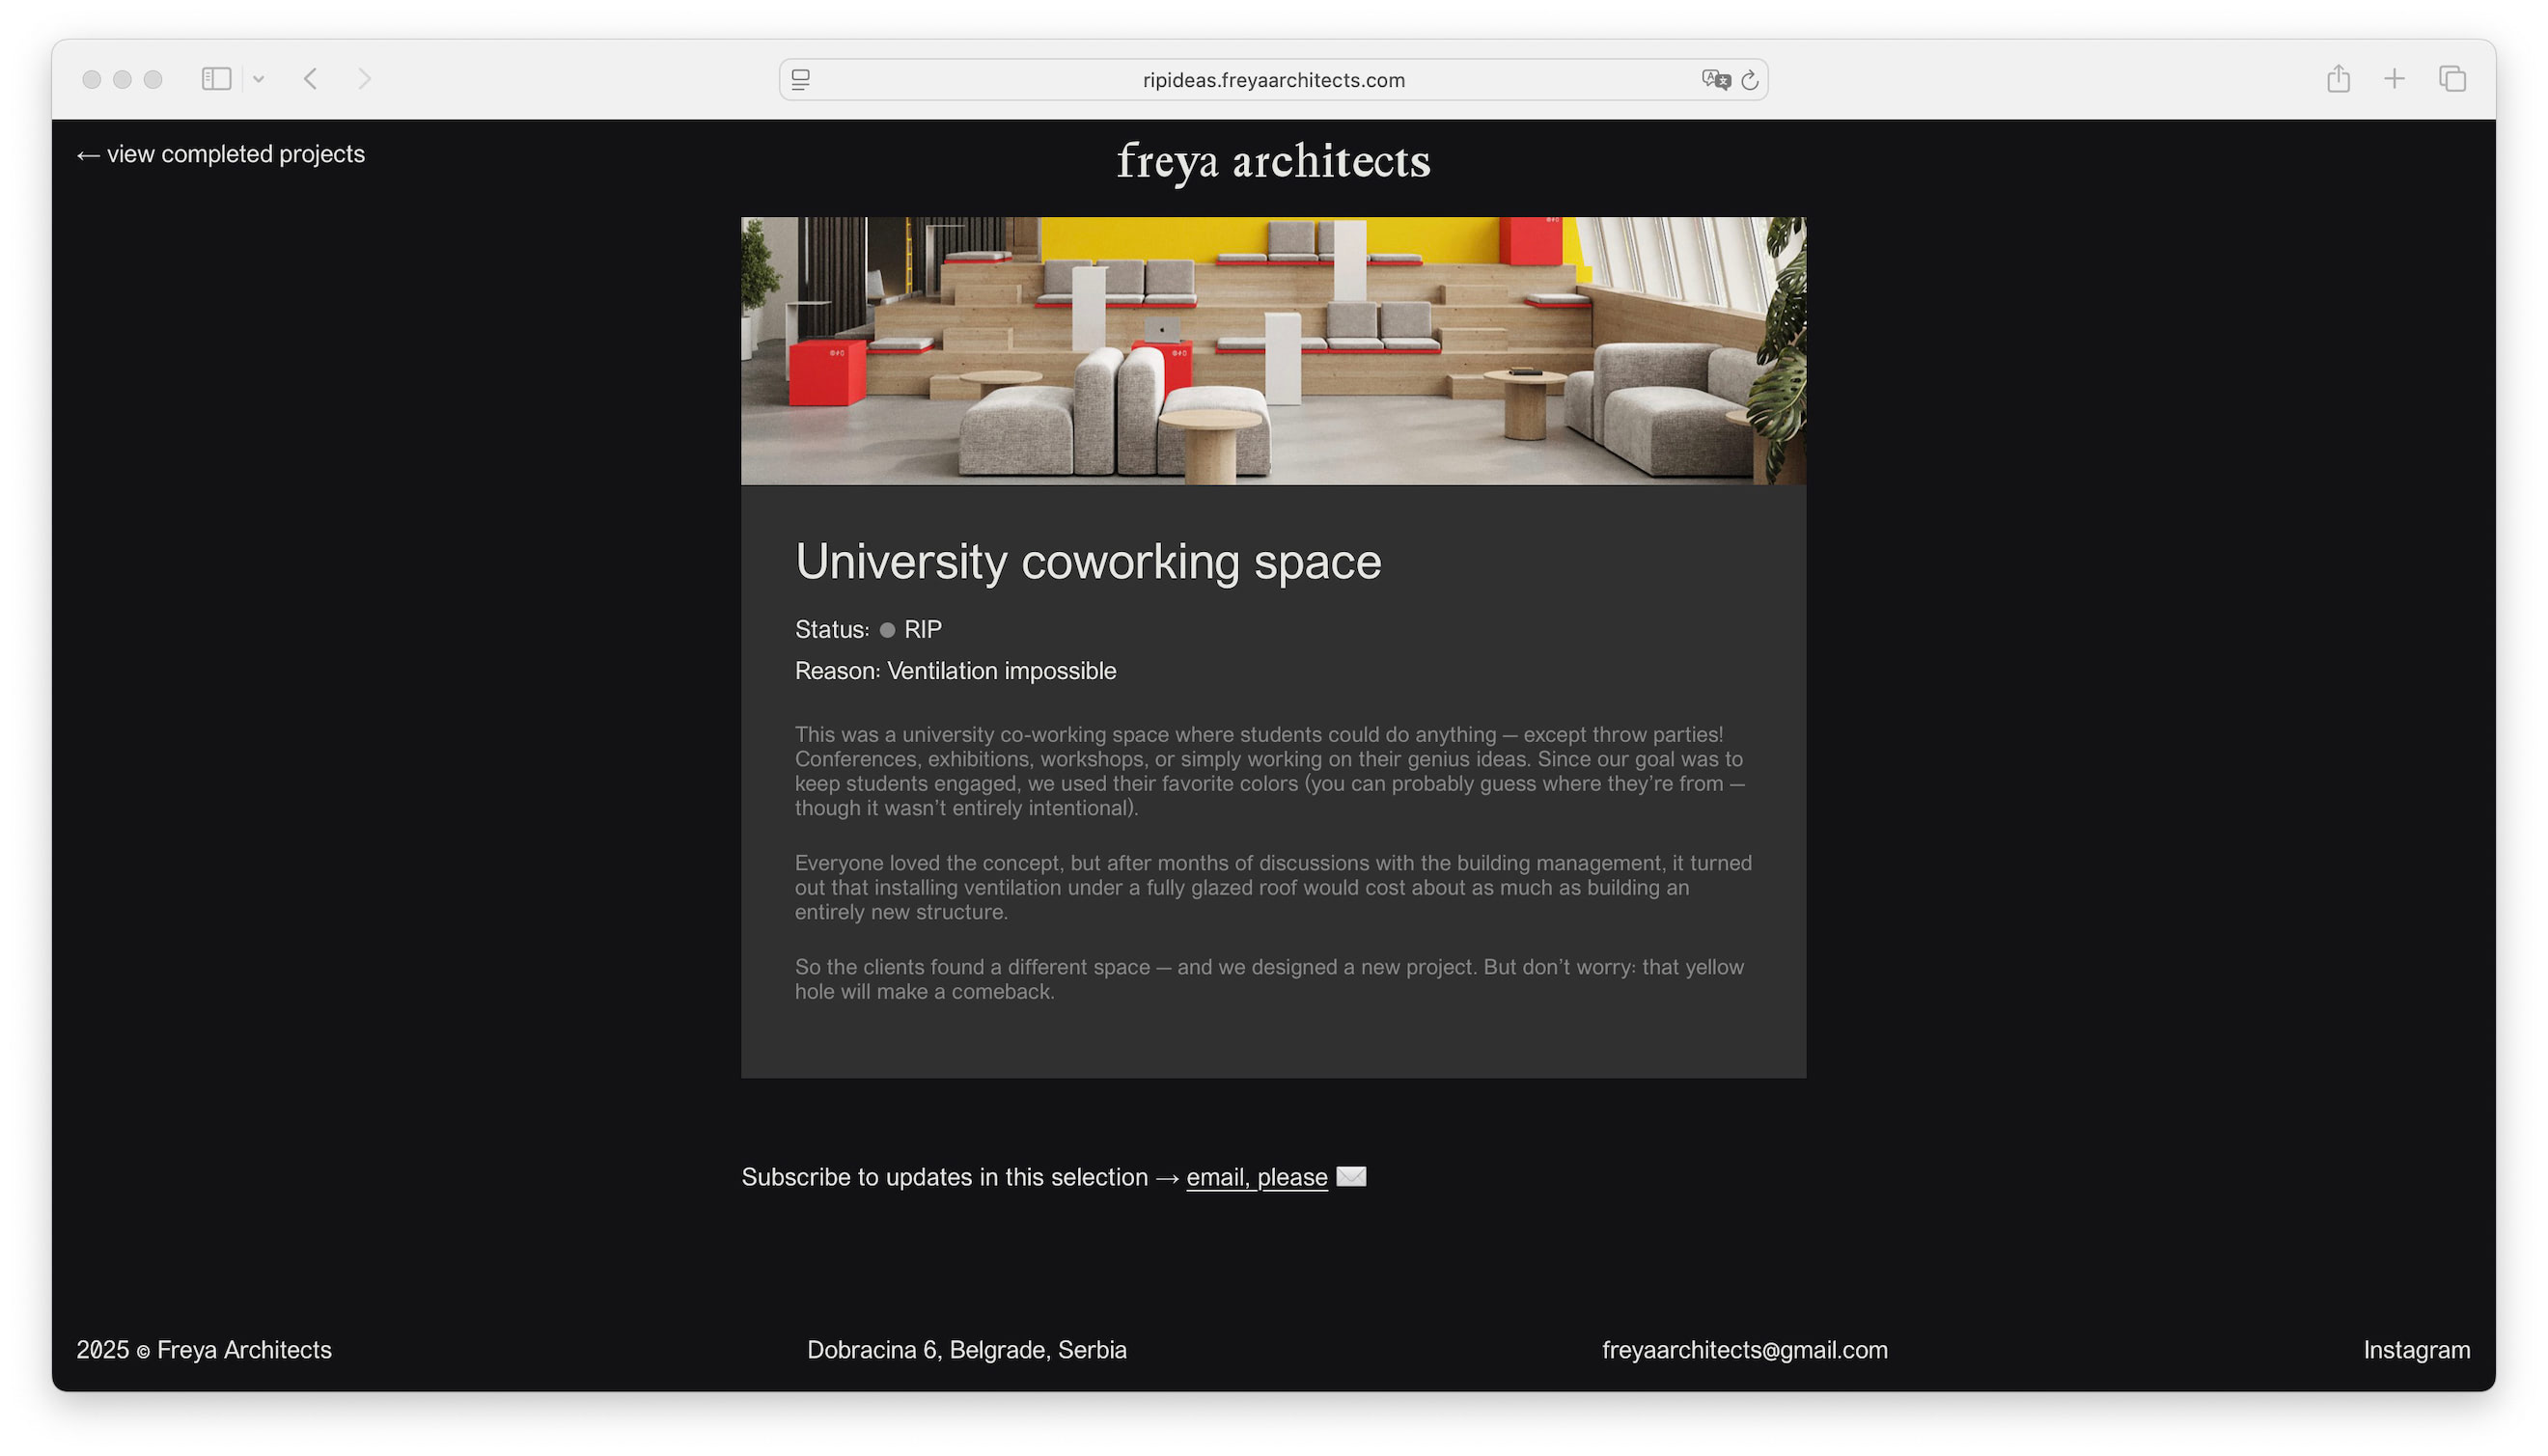Reload the page with refresh icon
Viewport: 2548px width, 1456px height.
coord(1750,80)
